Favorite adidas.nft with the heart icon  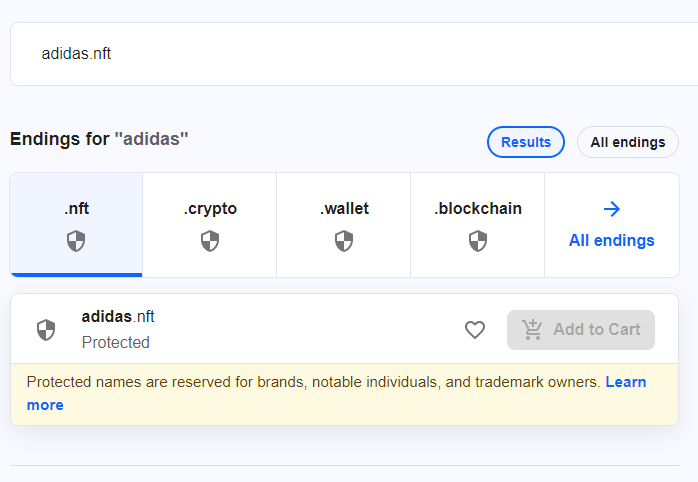475,330
